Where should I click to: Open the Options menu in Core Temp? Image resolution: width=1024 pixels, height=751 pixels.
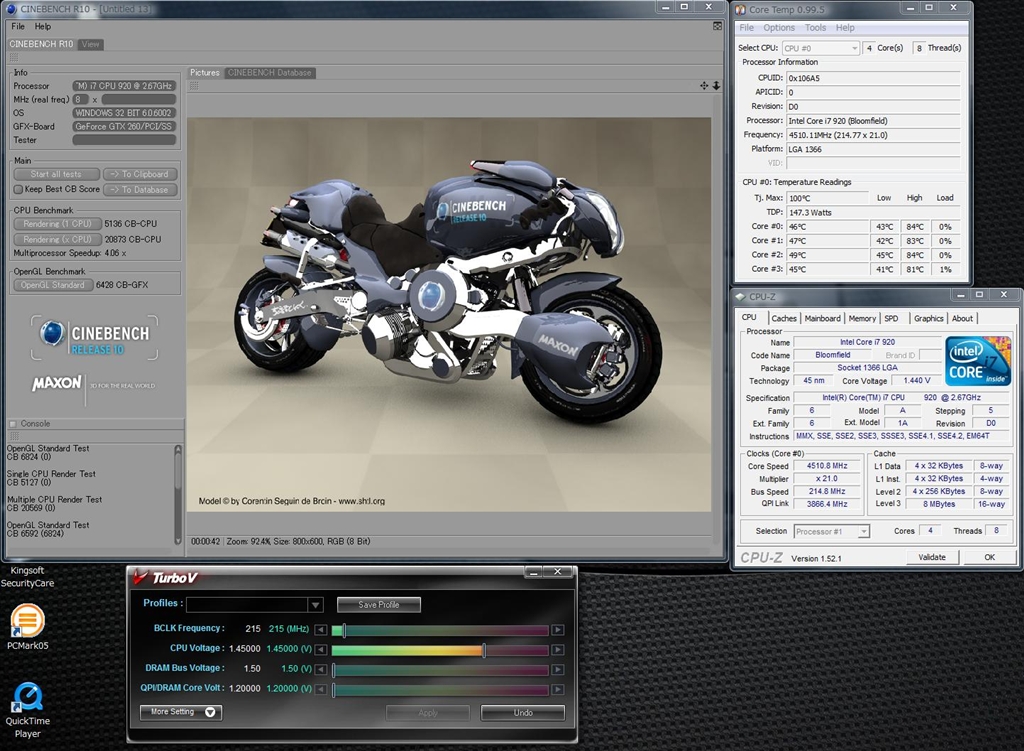coord(779,28)
